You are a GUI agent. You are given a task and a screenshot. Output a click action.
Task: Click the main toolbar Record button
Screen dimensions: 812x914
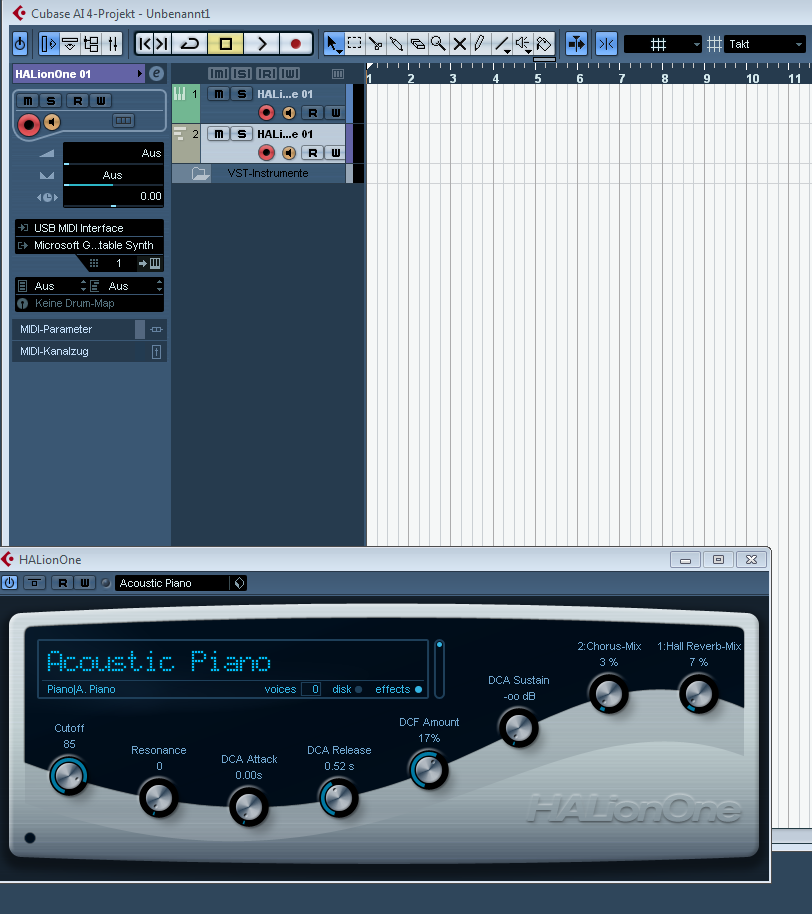point(296,44)
